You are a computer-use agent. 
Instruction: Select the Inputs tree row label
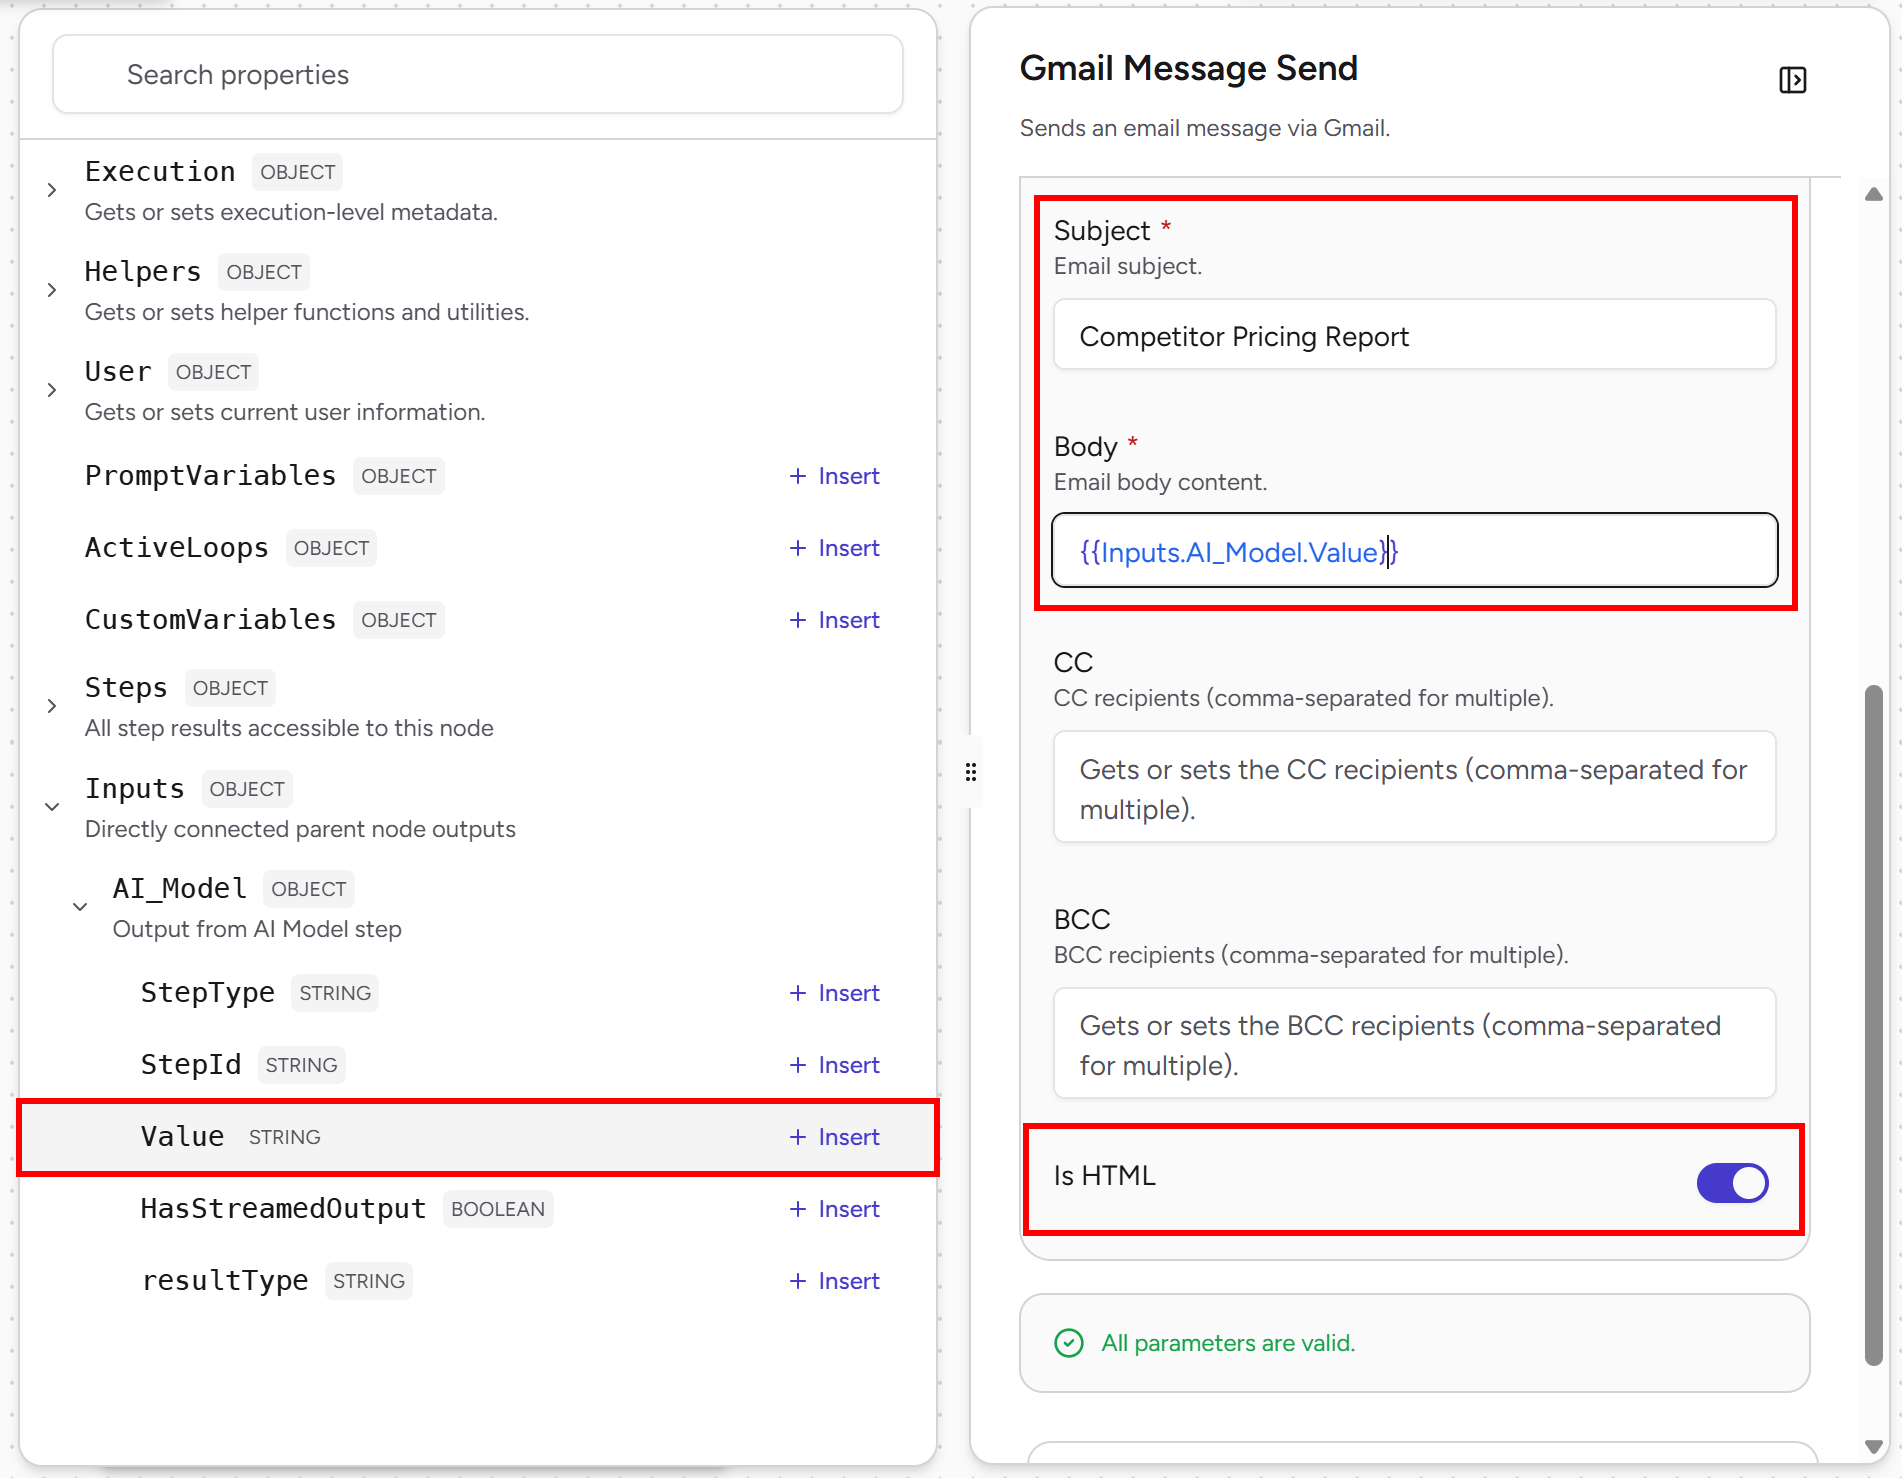[135, 789]
